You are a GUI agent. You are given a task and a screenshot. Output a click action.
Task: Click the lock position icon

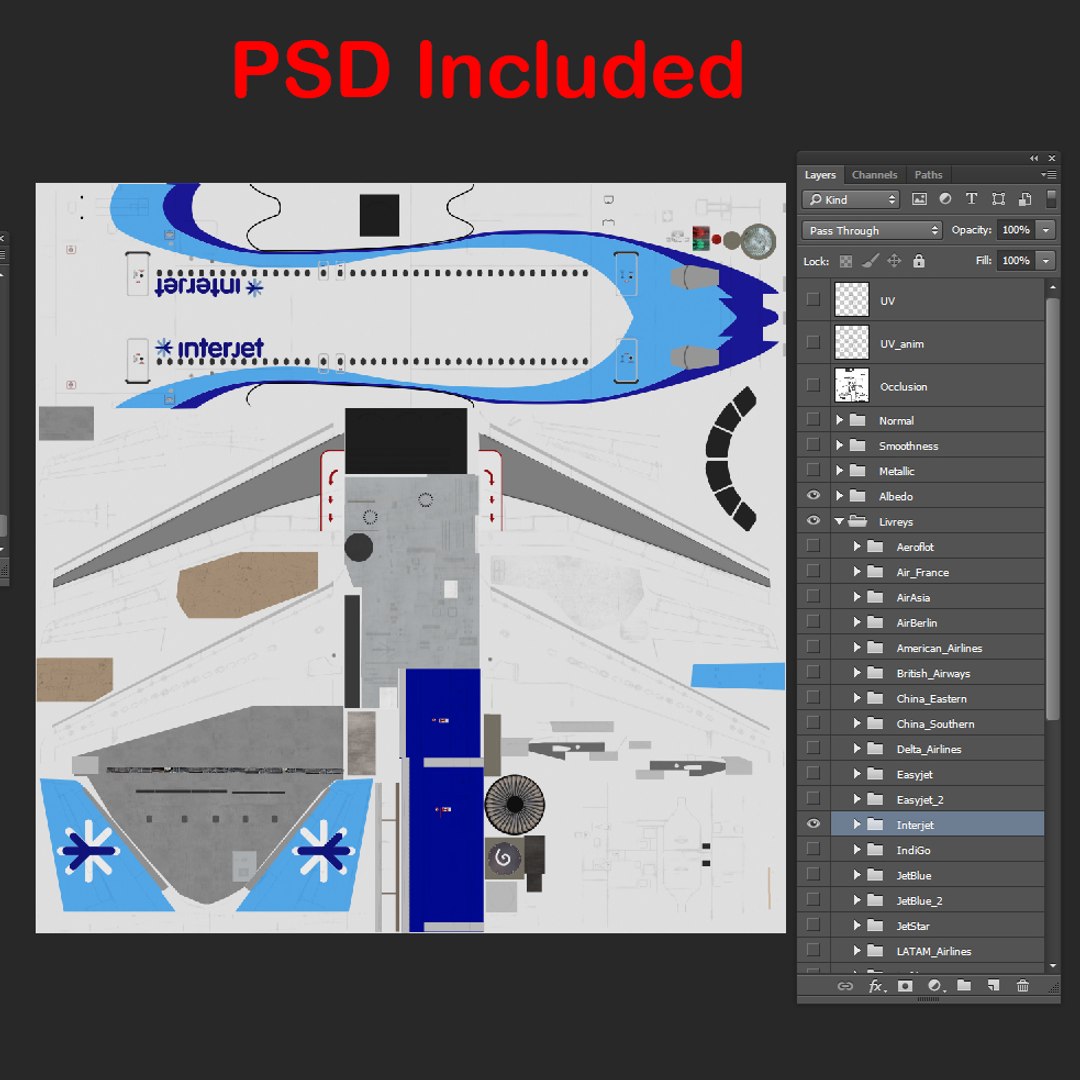coord(894,261)
